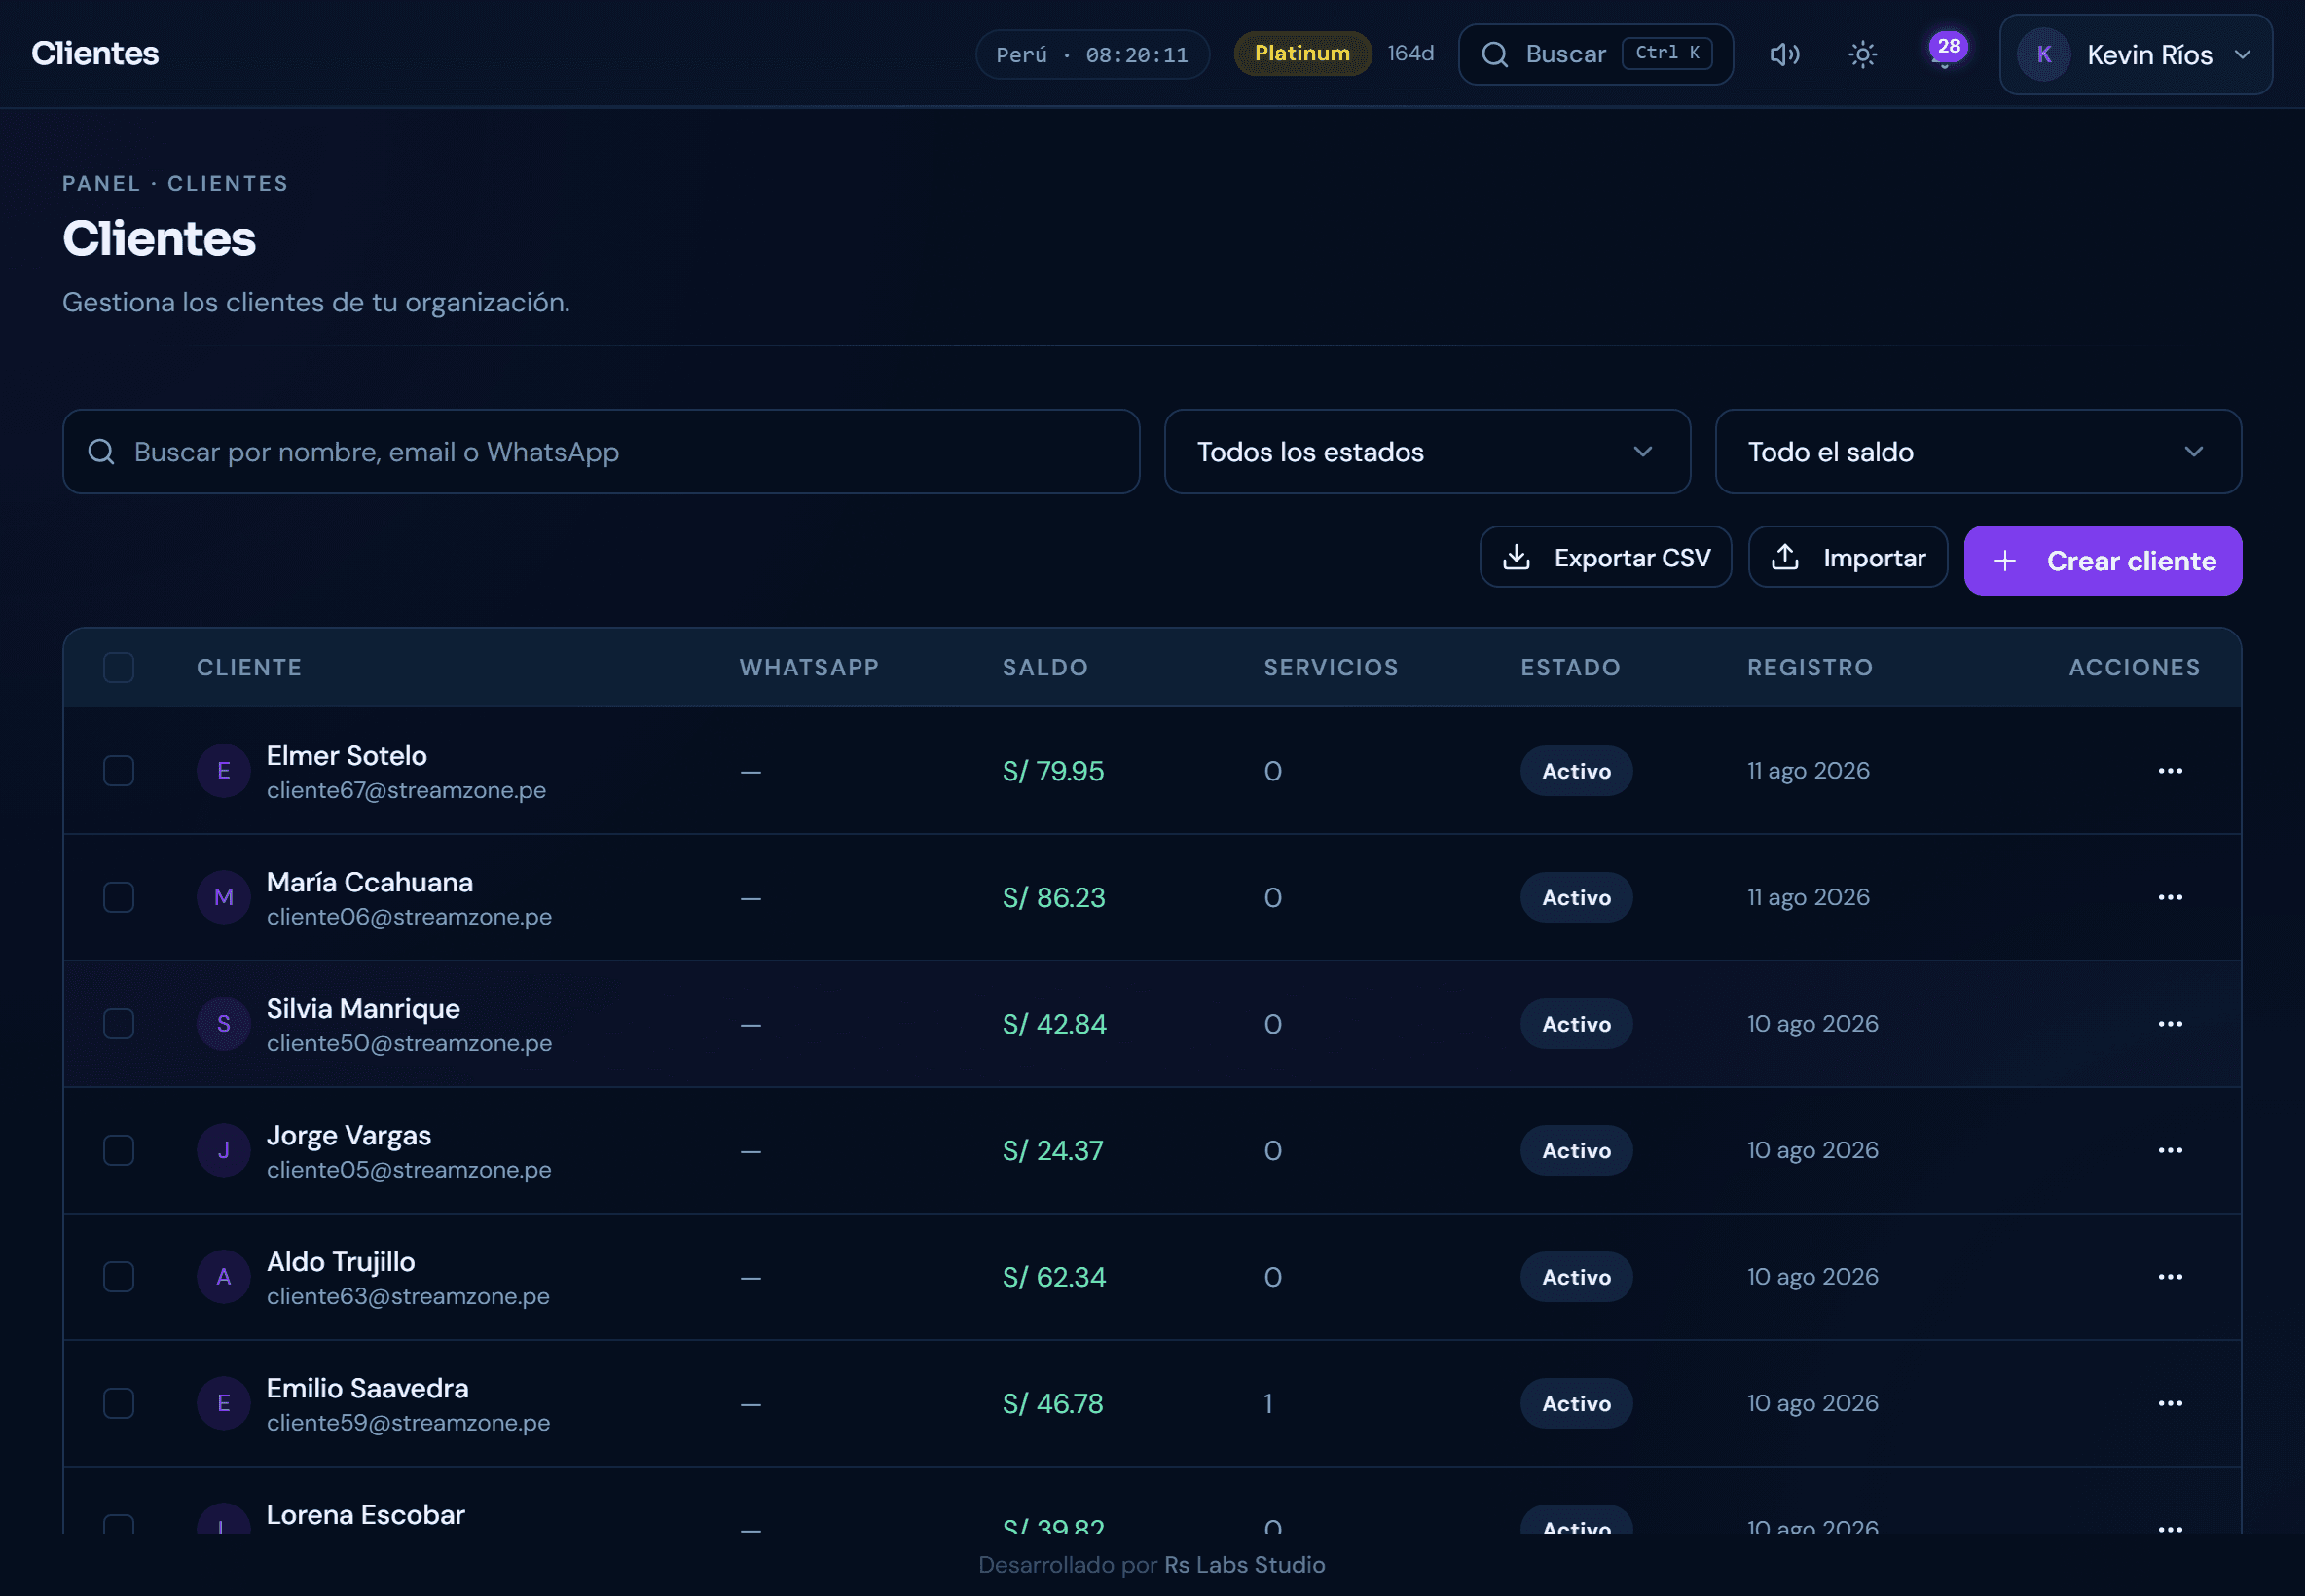Click the Exportar CSV button
Viewport: 2305px width, 1596px height.
[x=1605, y=558]
